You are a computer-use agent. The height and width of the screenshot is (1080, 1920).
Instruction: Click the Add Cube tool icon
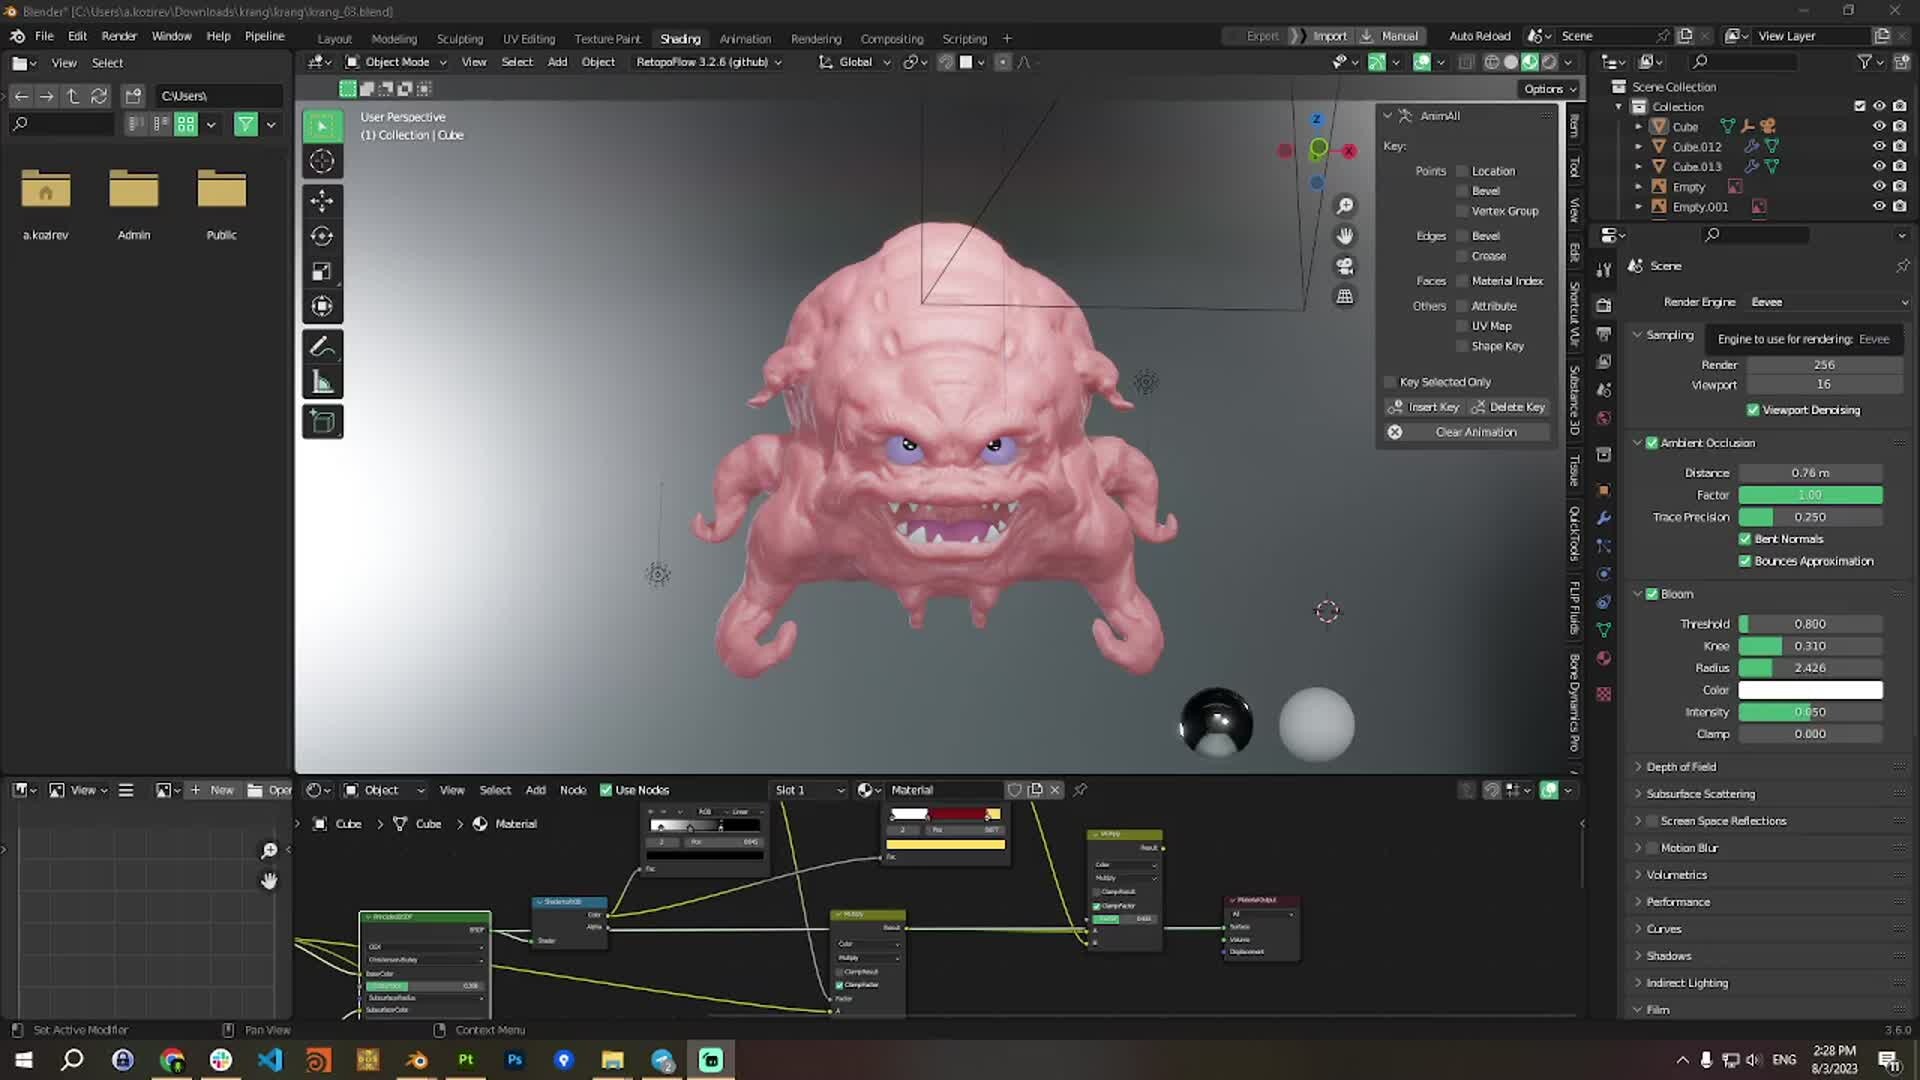pyautogui.click(x=322, y=422)
